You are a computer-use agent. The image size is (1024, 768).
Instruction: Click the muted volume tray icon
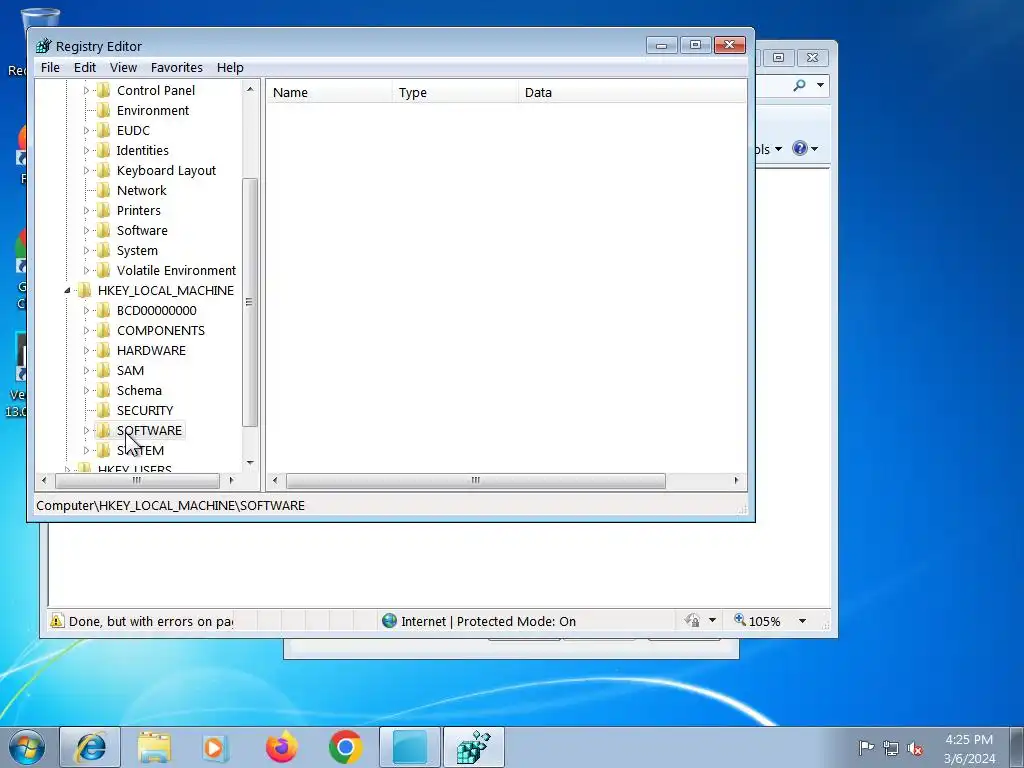click(915, 748)
